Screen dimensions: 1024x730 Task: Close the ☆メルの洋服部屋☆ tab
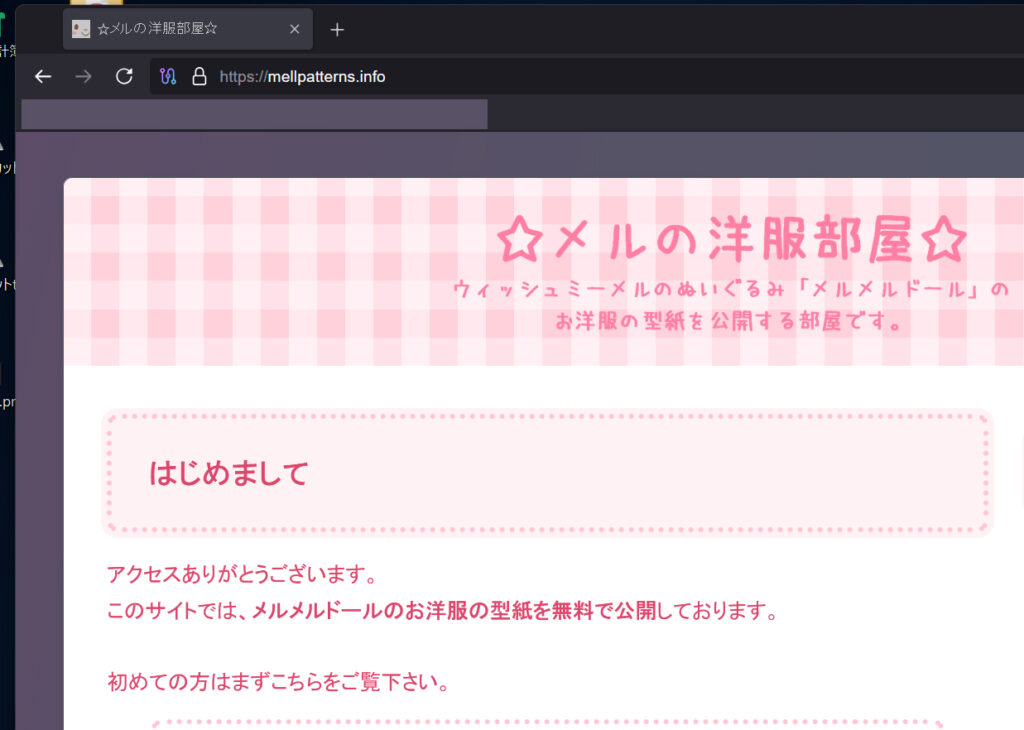[294, 30]
